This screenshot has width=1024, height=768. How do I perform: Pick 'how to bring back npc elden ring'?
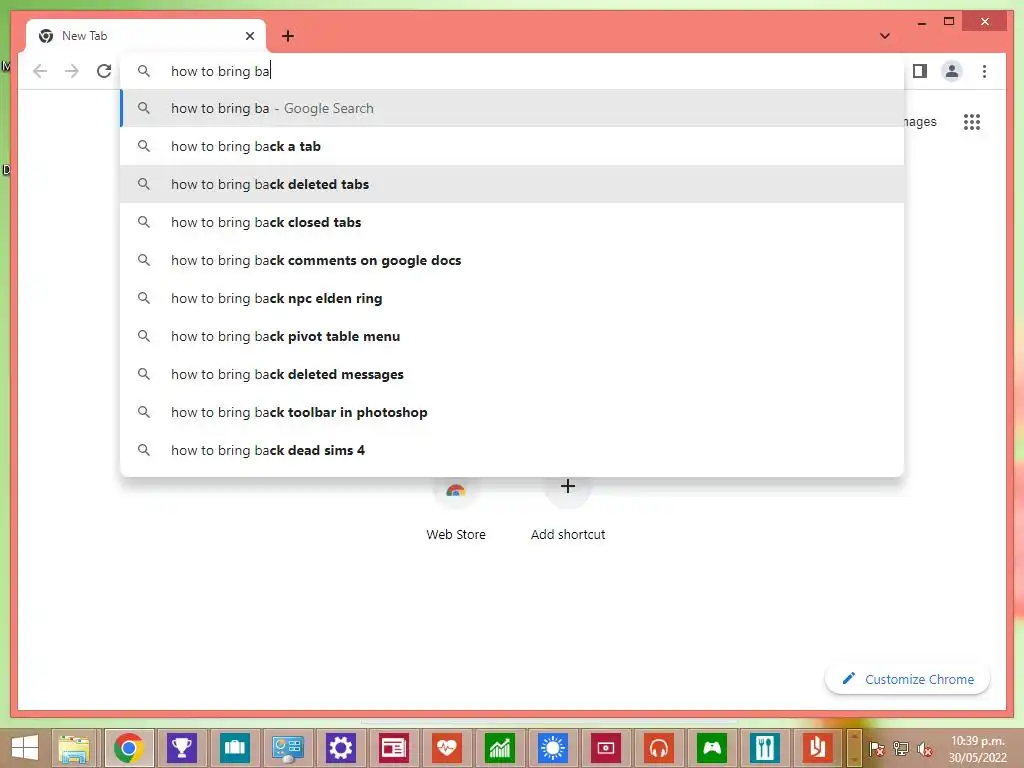[513, 298]
